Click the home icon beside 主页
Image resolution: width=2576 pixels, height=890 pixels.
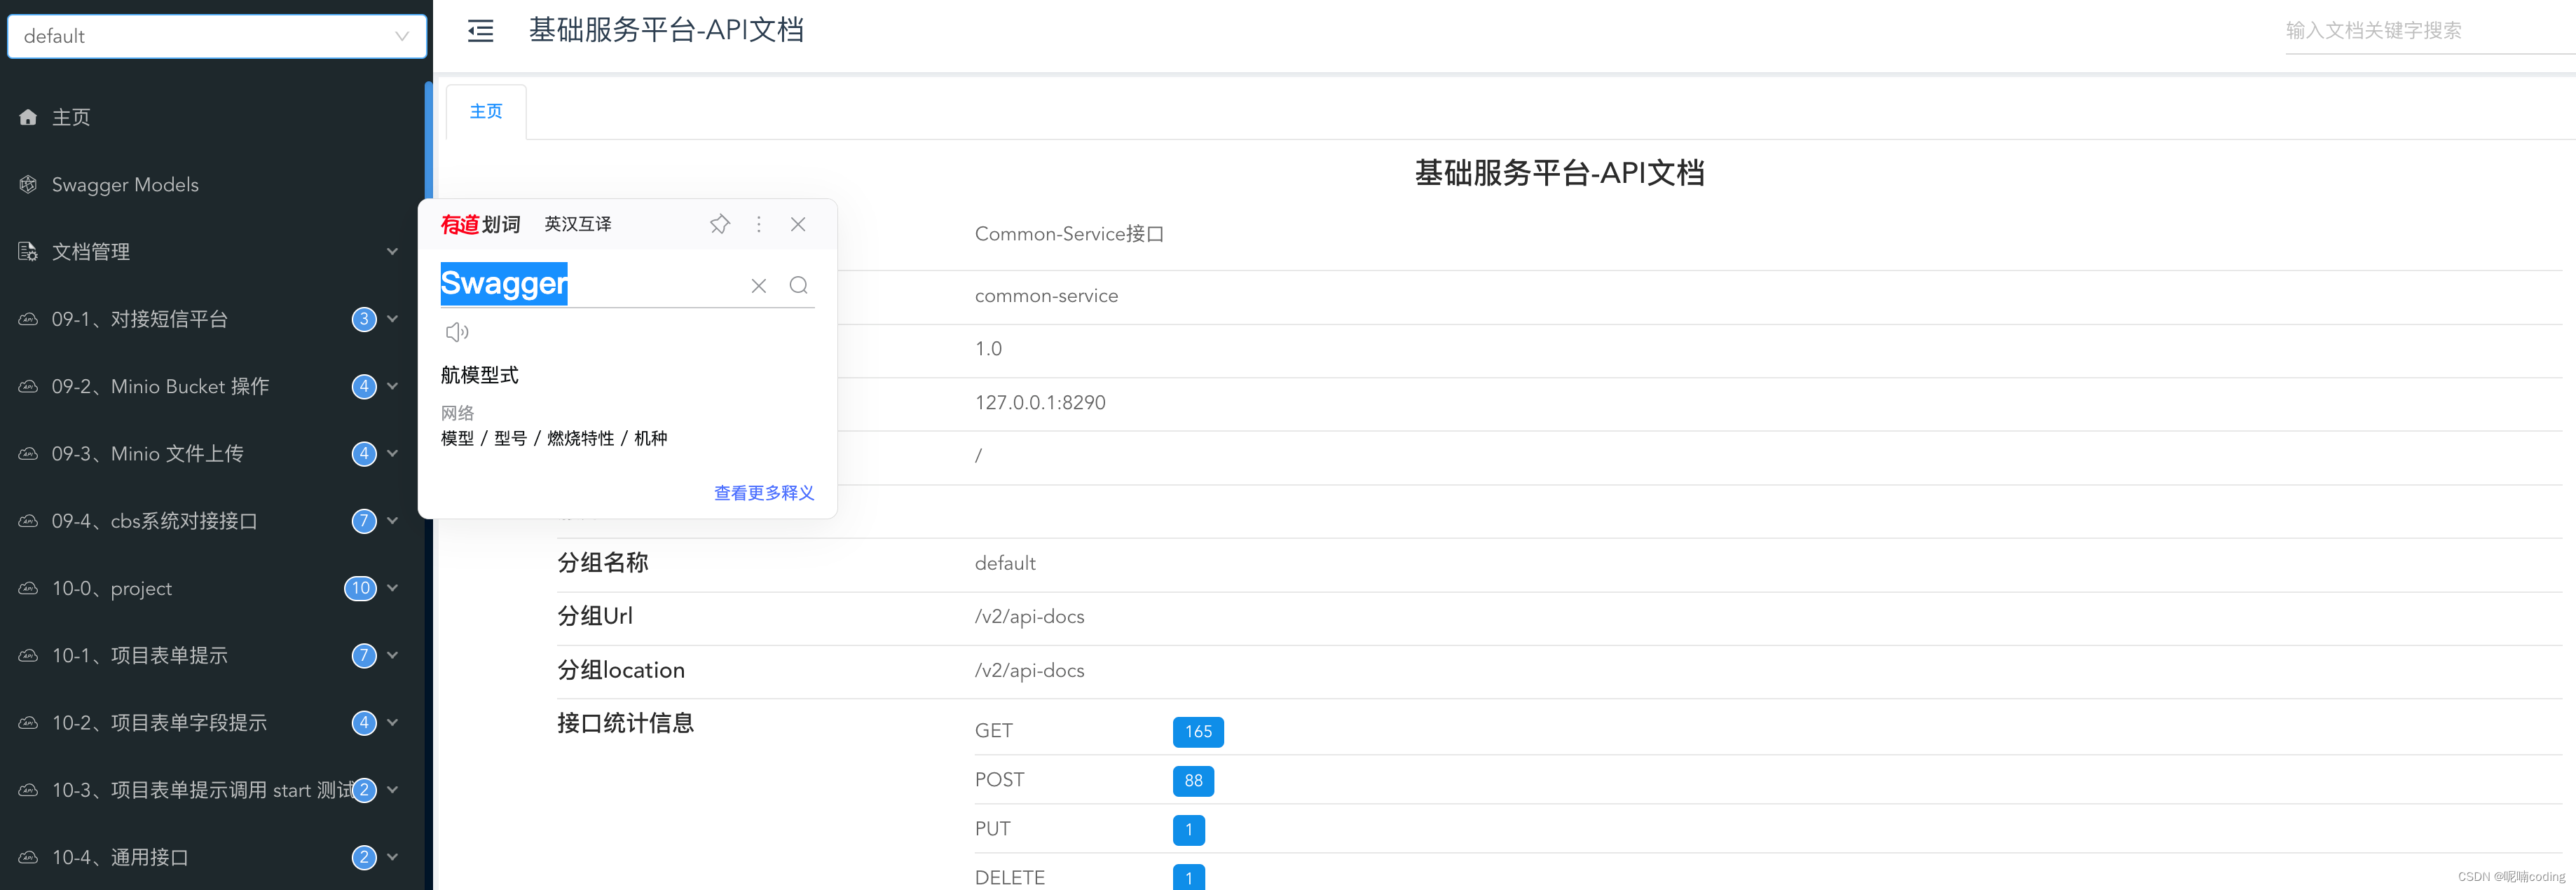28,117
